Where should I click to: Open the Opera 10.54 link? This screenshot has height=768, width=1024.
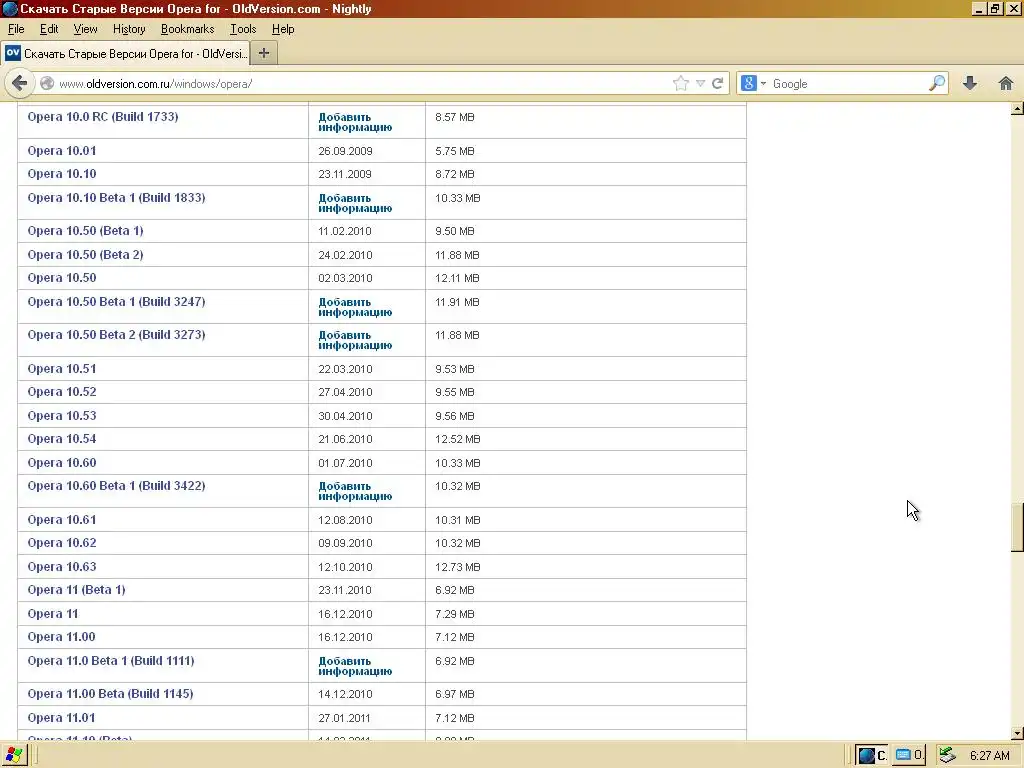pyautogui.click(x=61, y=439)
